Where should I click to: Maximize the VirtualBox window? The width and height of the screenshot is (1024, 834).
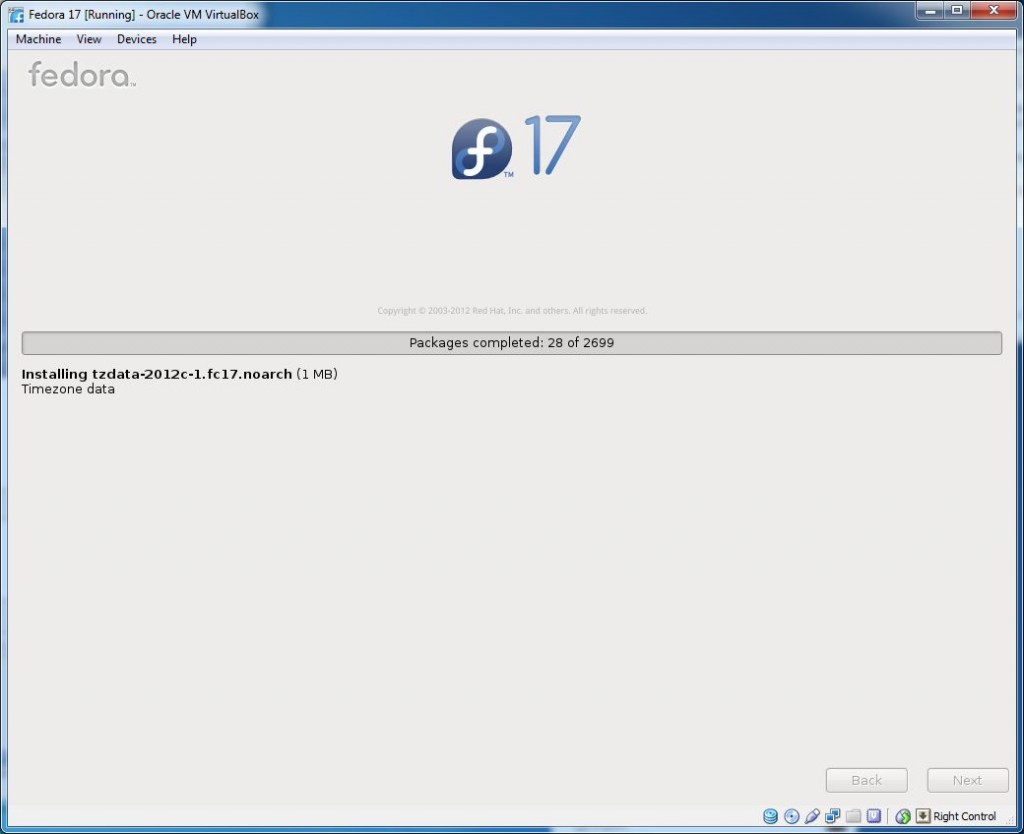pyautogui.click(x=957, y=10)
